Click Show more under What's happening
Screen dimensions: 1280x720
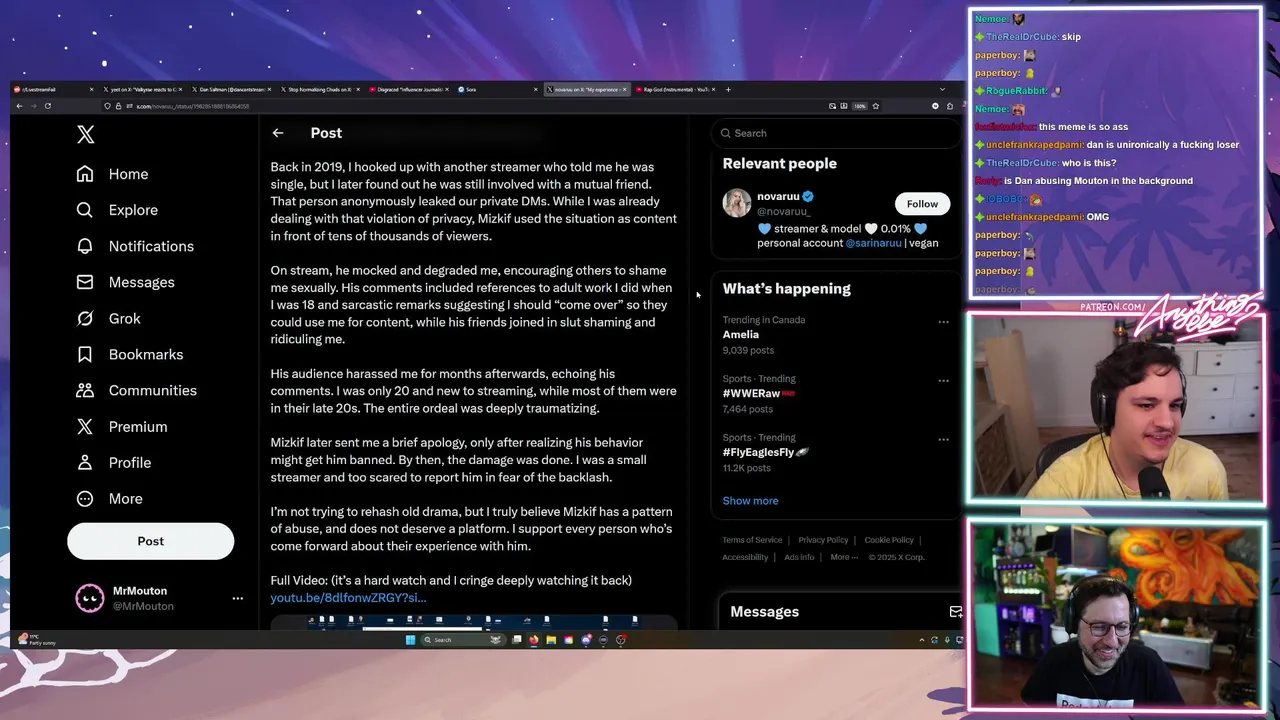[750, 501]
